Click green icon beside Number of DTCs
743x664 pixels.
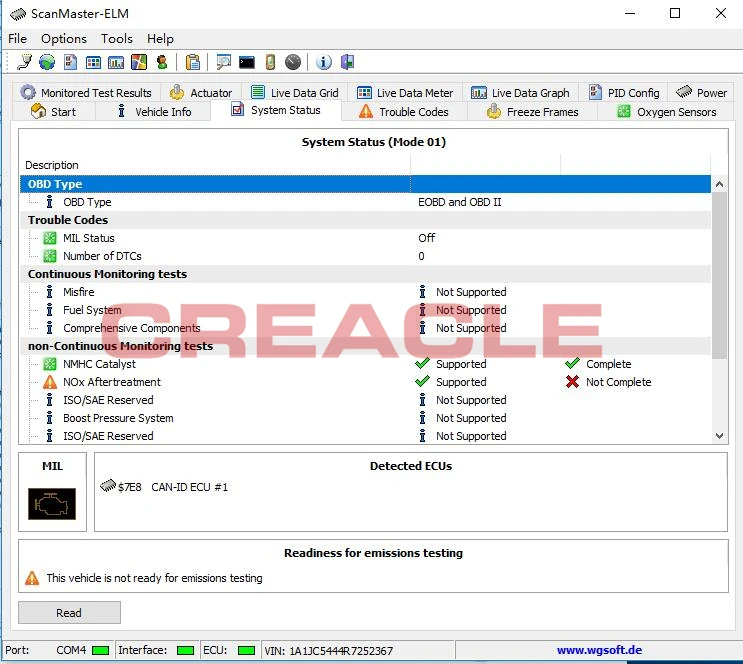50,256
